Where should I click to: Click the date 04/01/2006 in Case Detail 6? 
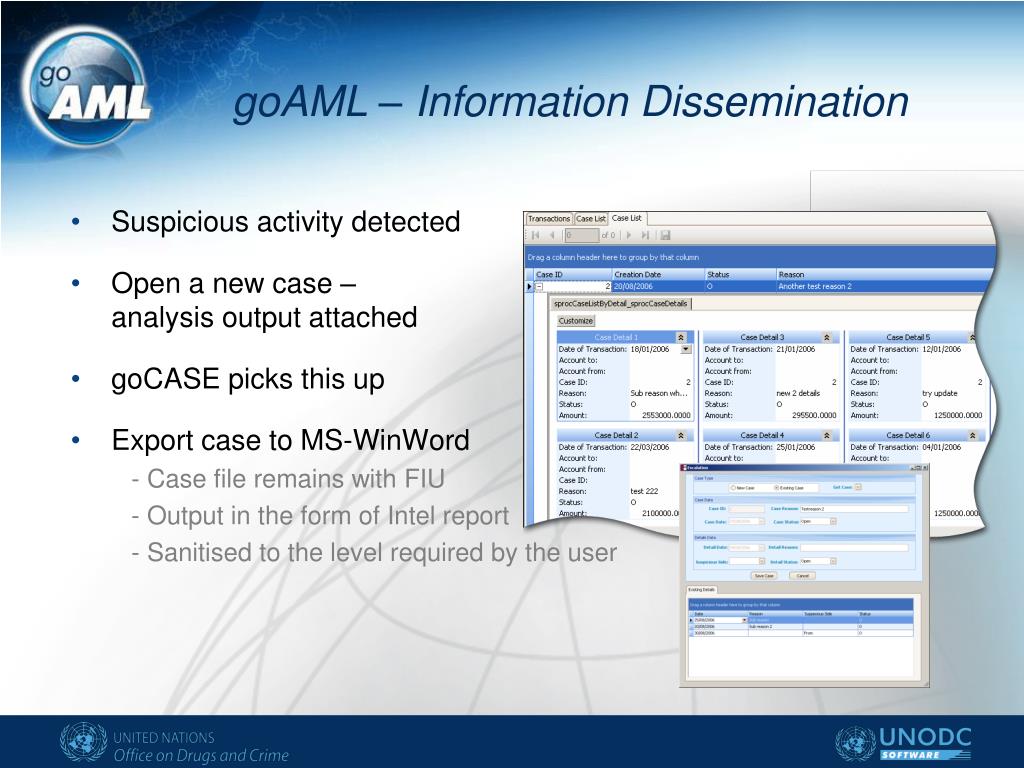click(x=941, y=447)
